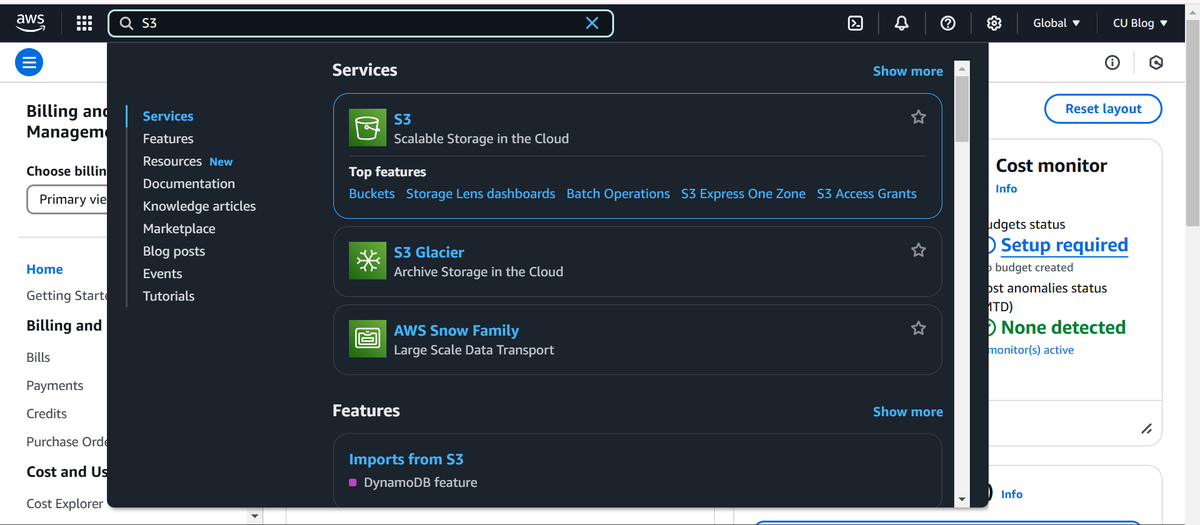Click the Cost monitor widget resize handle

1146,429
